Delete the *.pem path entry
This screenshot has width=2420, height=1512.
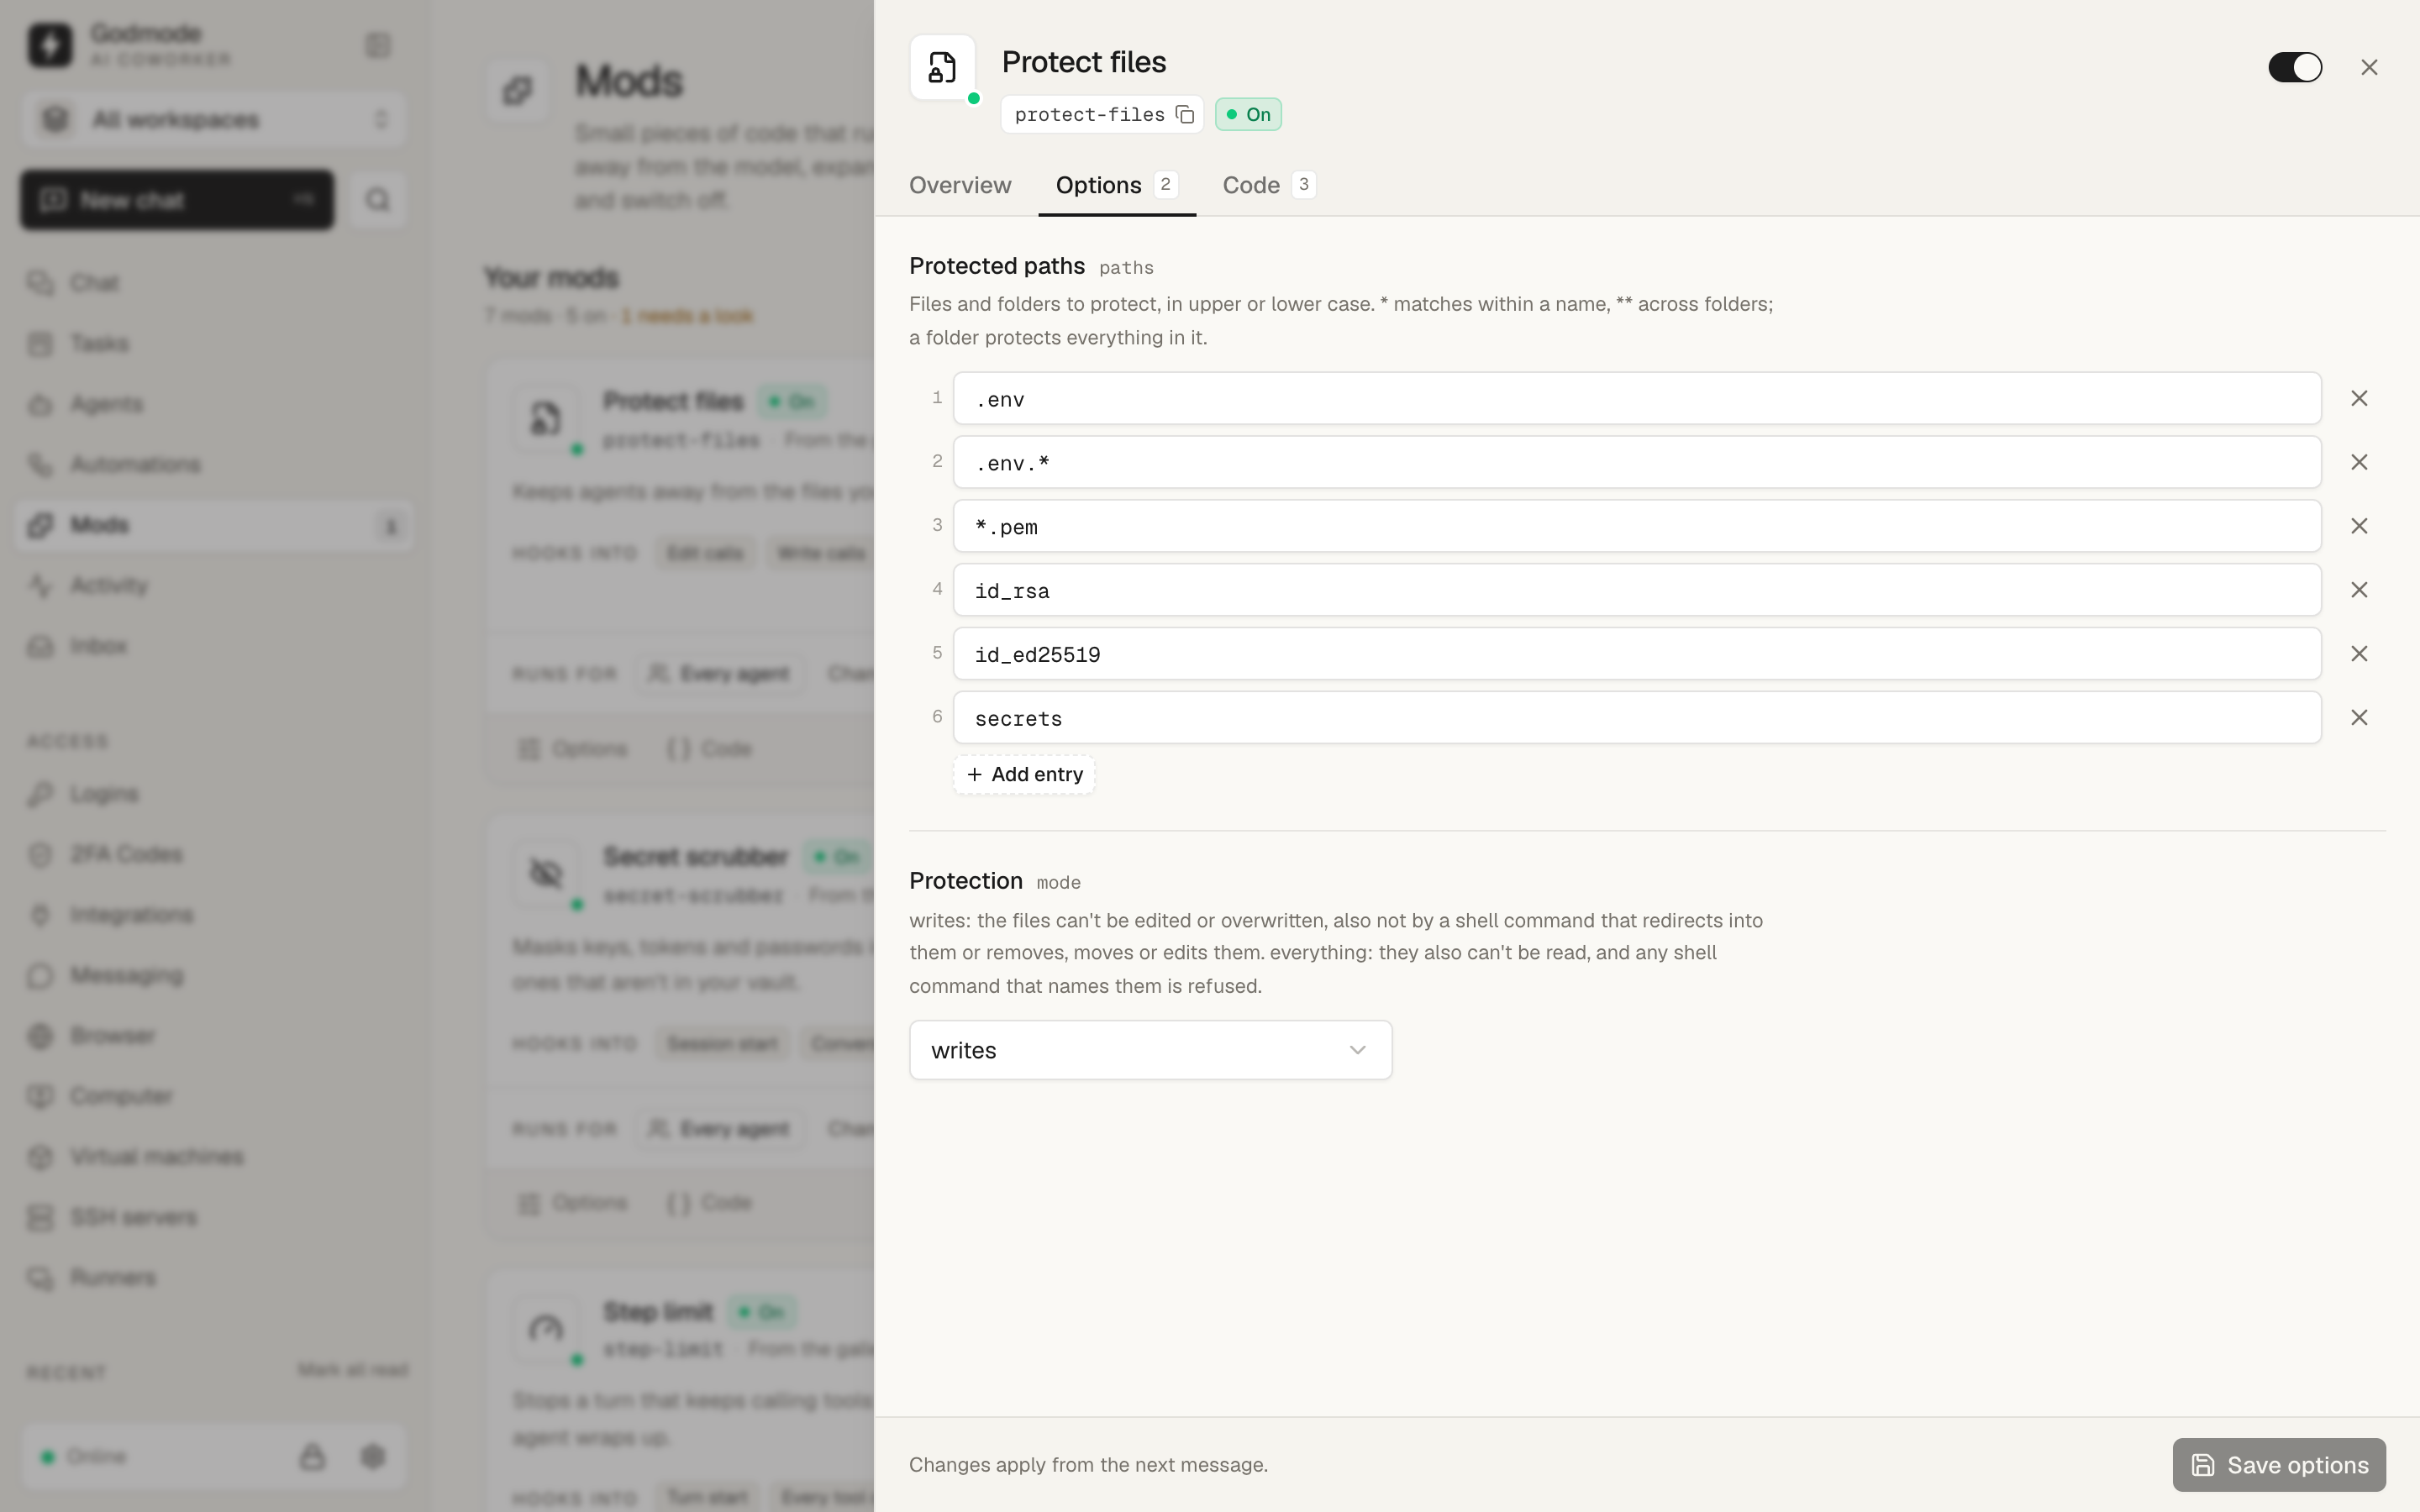(2359, 526)
